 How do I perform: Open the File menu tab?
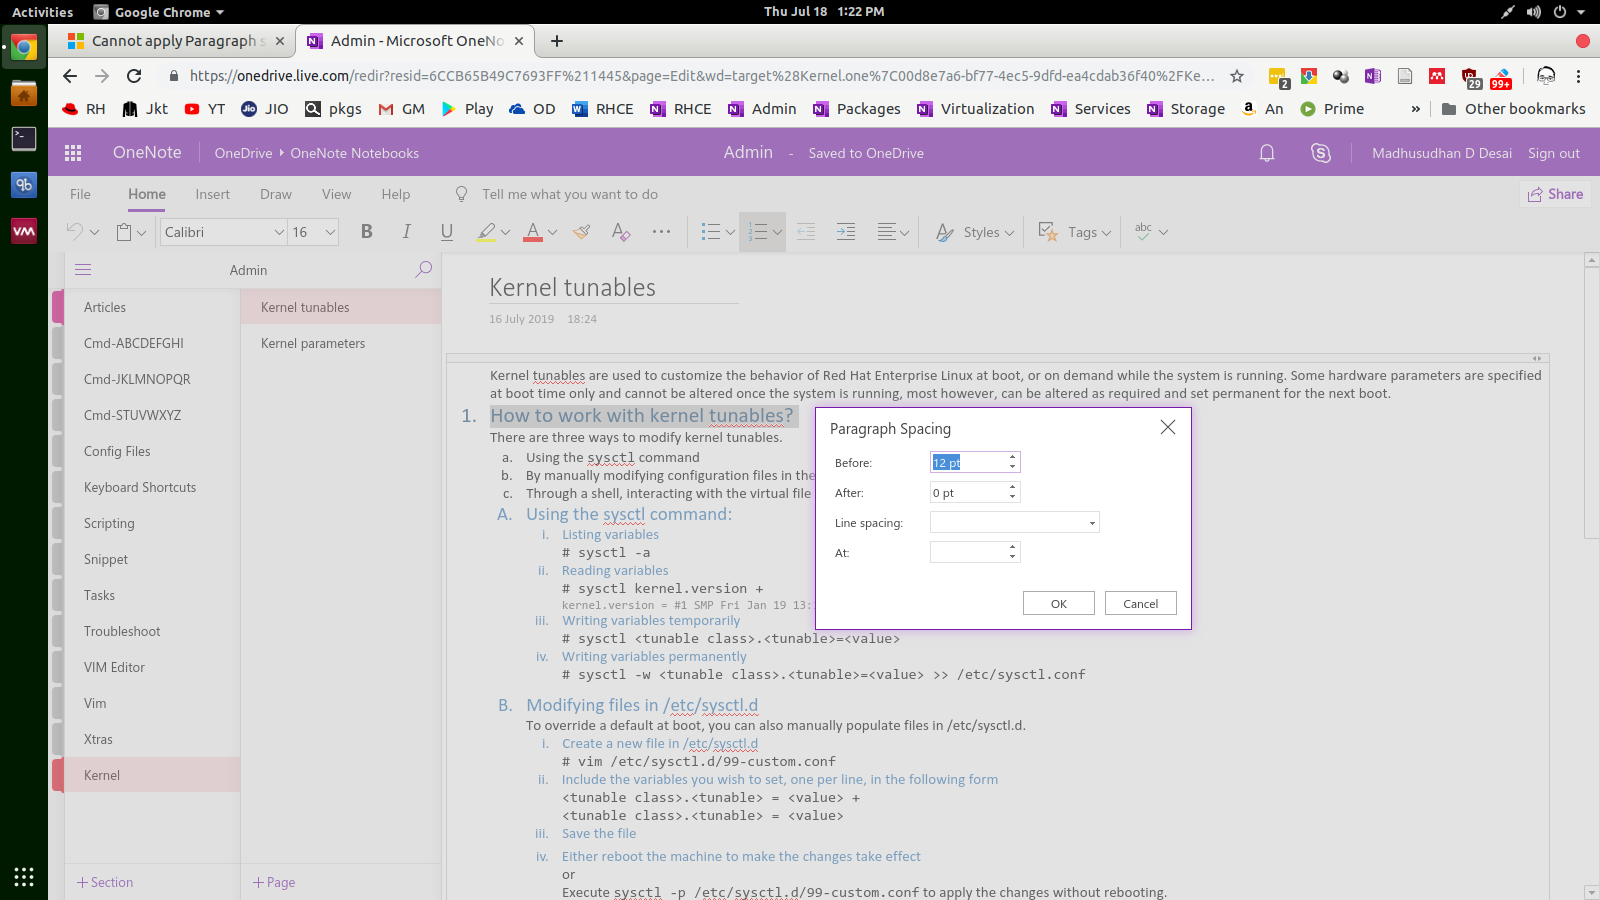[x=80, y=194]
